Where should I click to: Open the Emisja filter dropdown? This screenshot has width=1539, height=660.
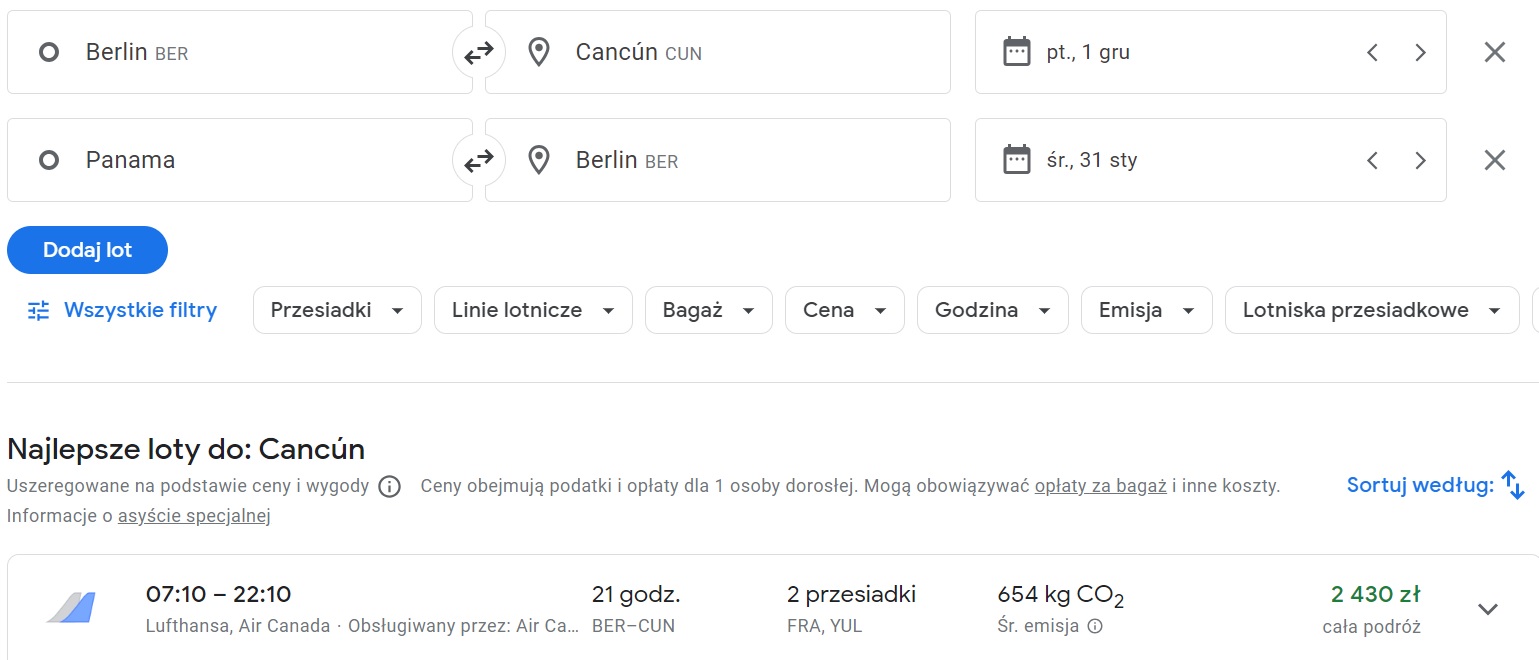1147,310
